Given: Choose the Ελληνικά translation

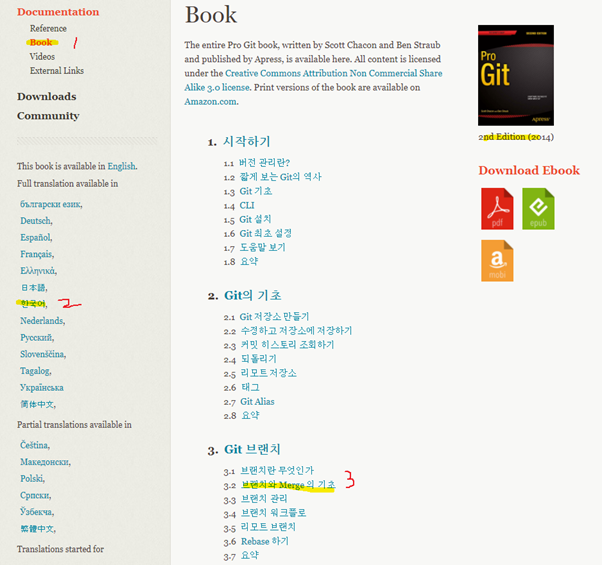Looking at the screenshot, I should click(x=38, y=271).
